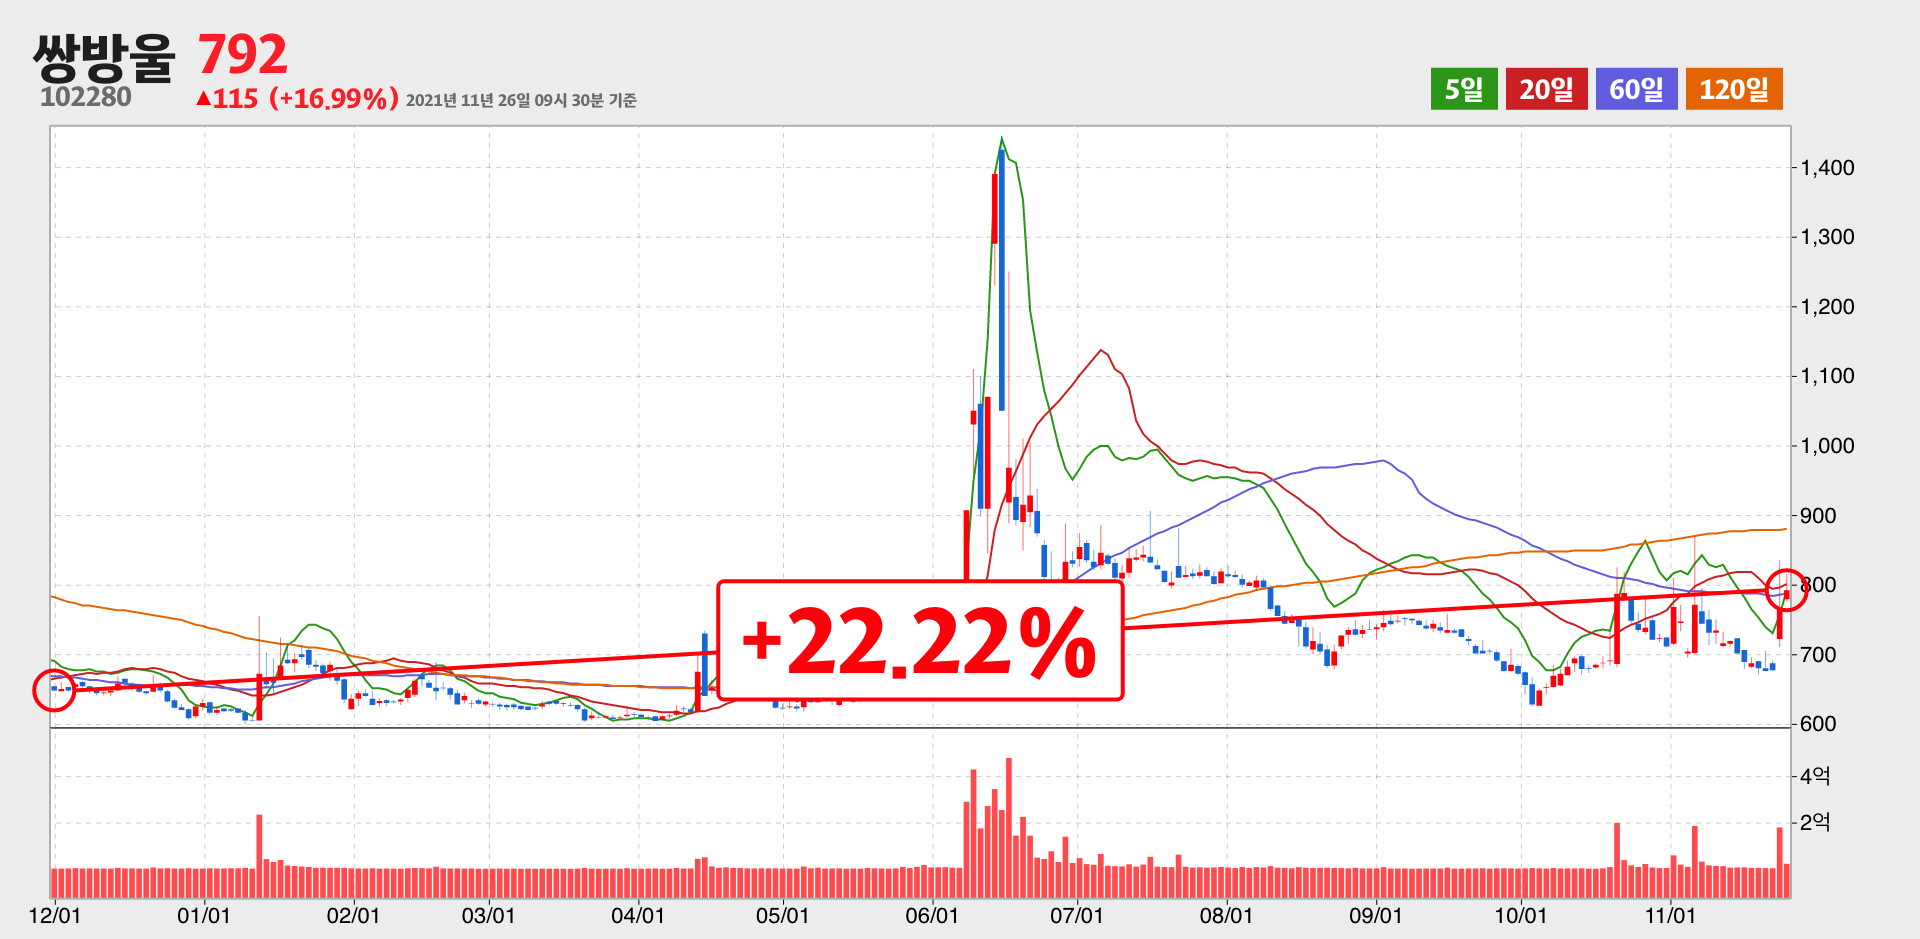1920x939 pixels.
Task: Click the 1,000 price axis label
Action: point(1827,446)
